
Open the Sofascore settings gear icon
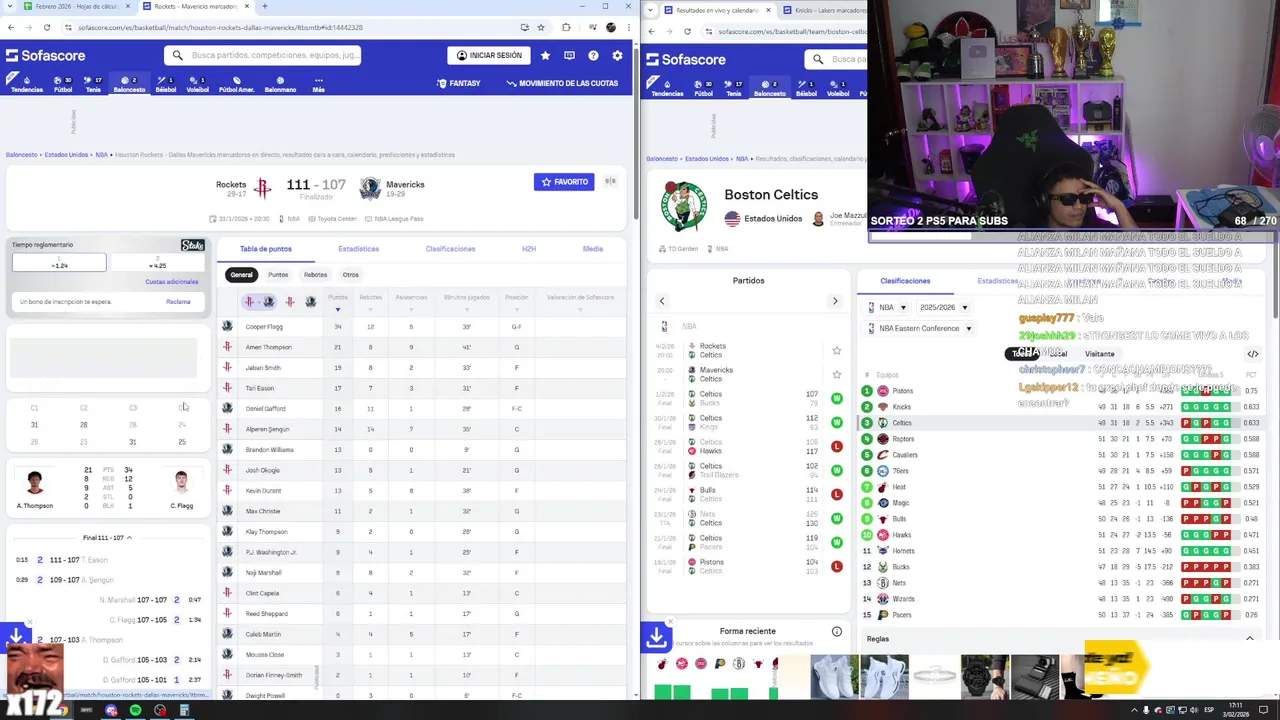(x=617, y=56)
